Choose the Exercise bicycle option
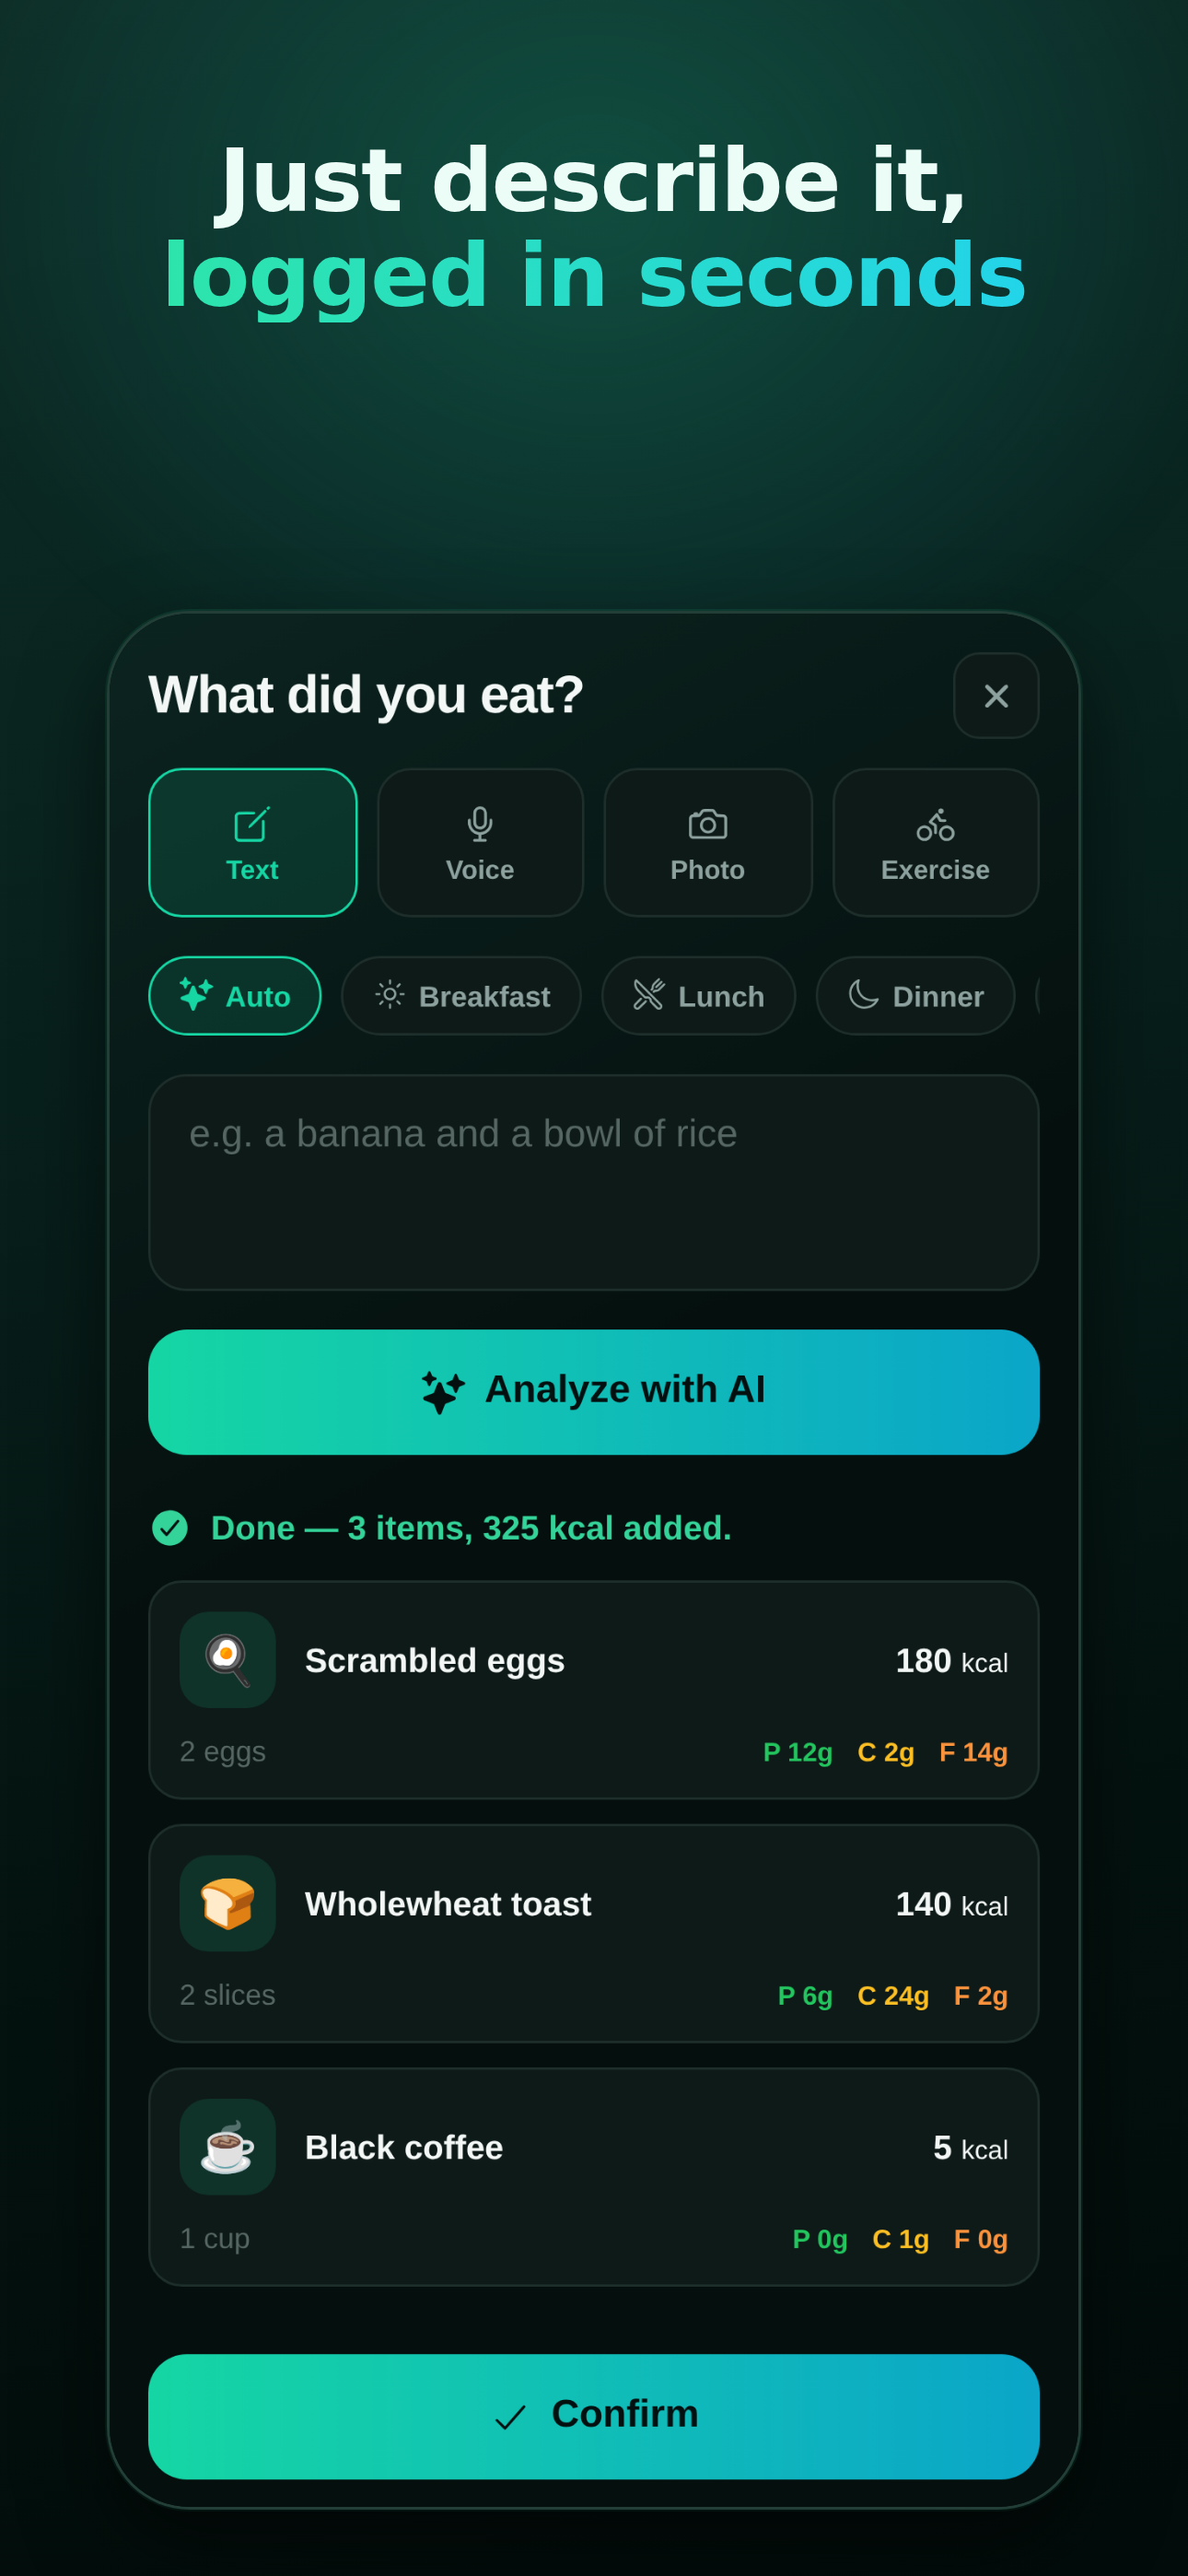The width and height of the screenshot is (1188, 2576). (935, 842)
